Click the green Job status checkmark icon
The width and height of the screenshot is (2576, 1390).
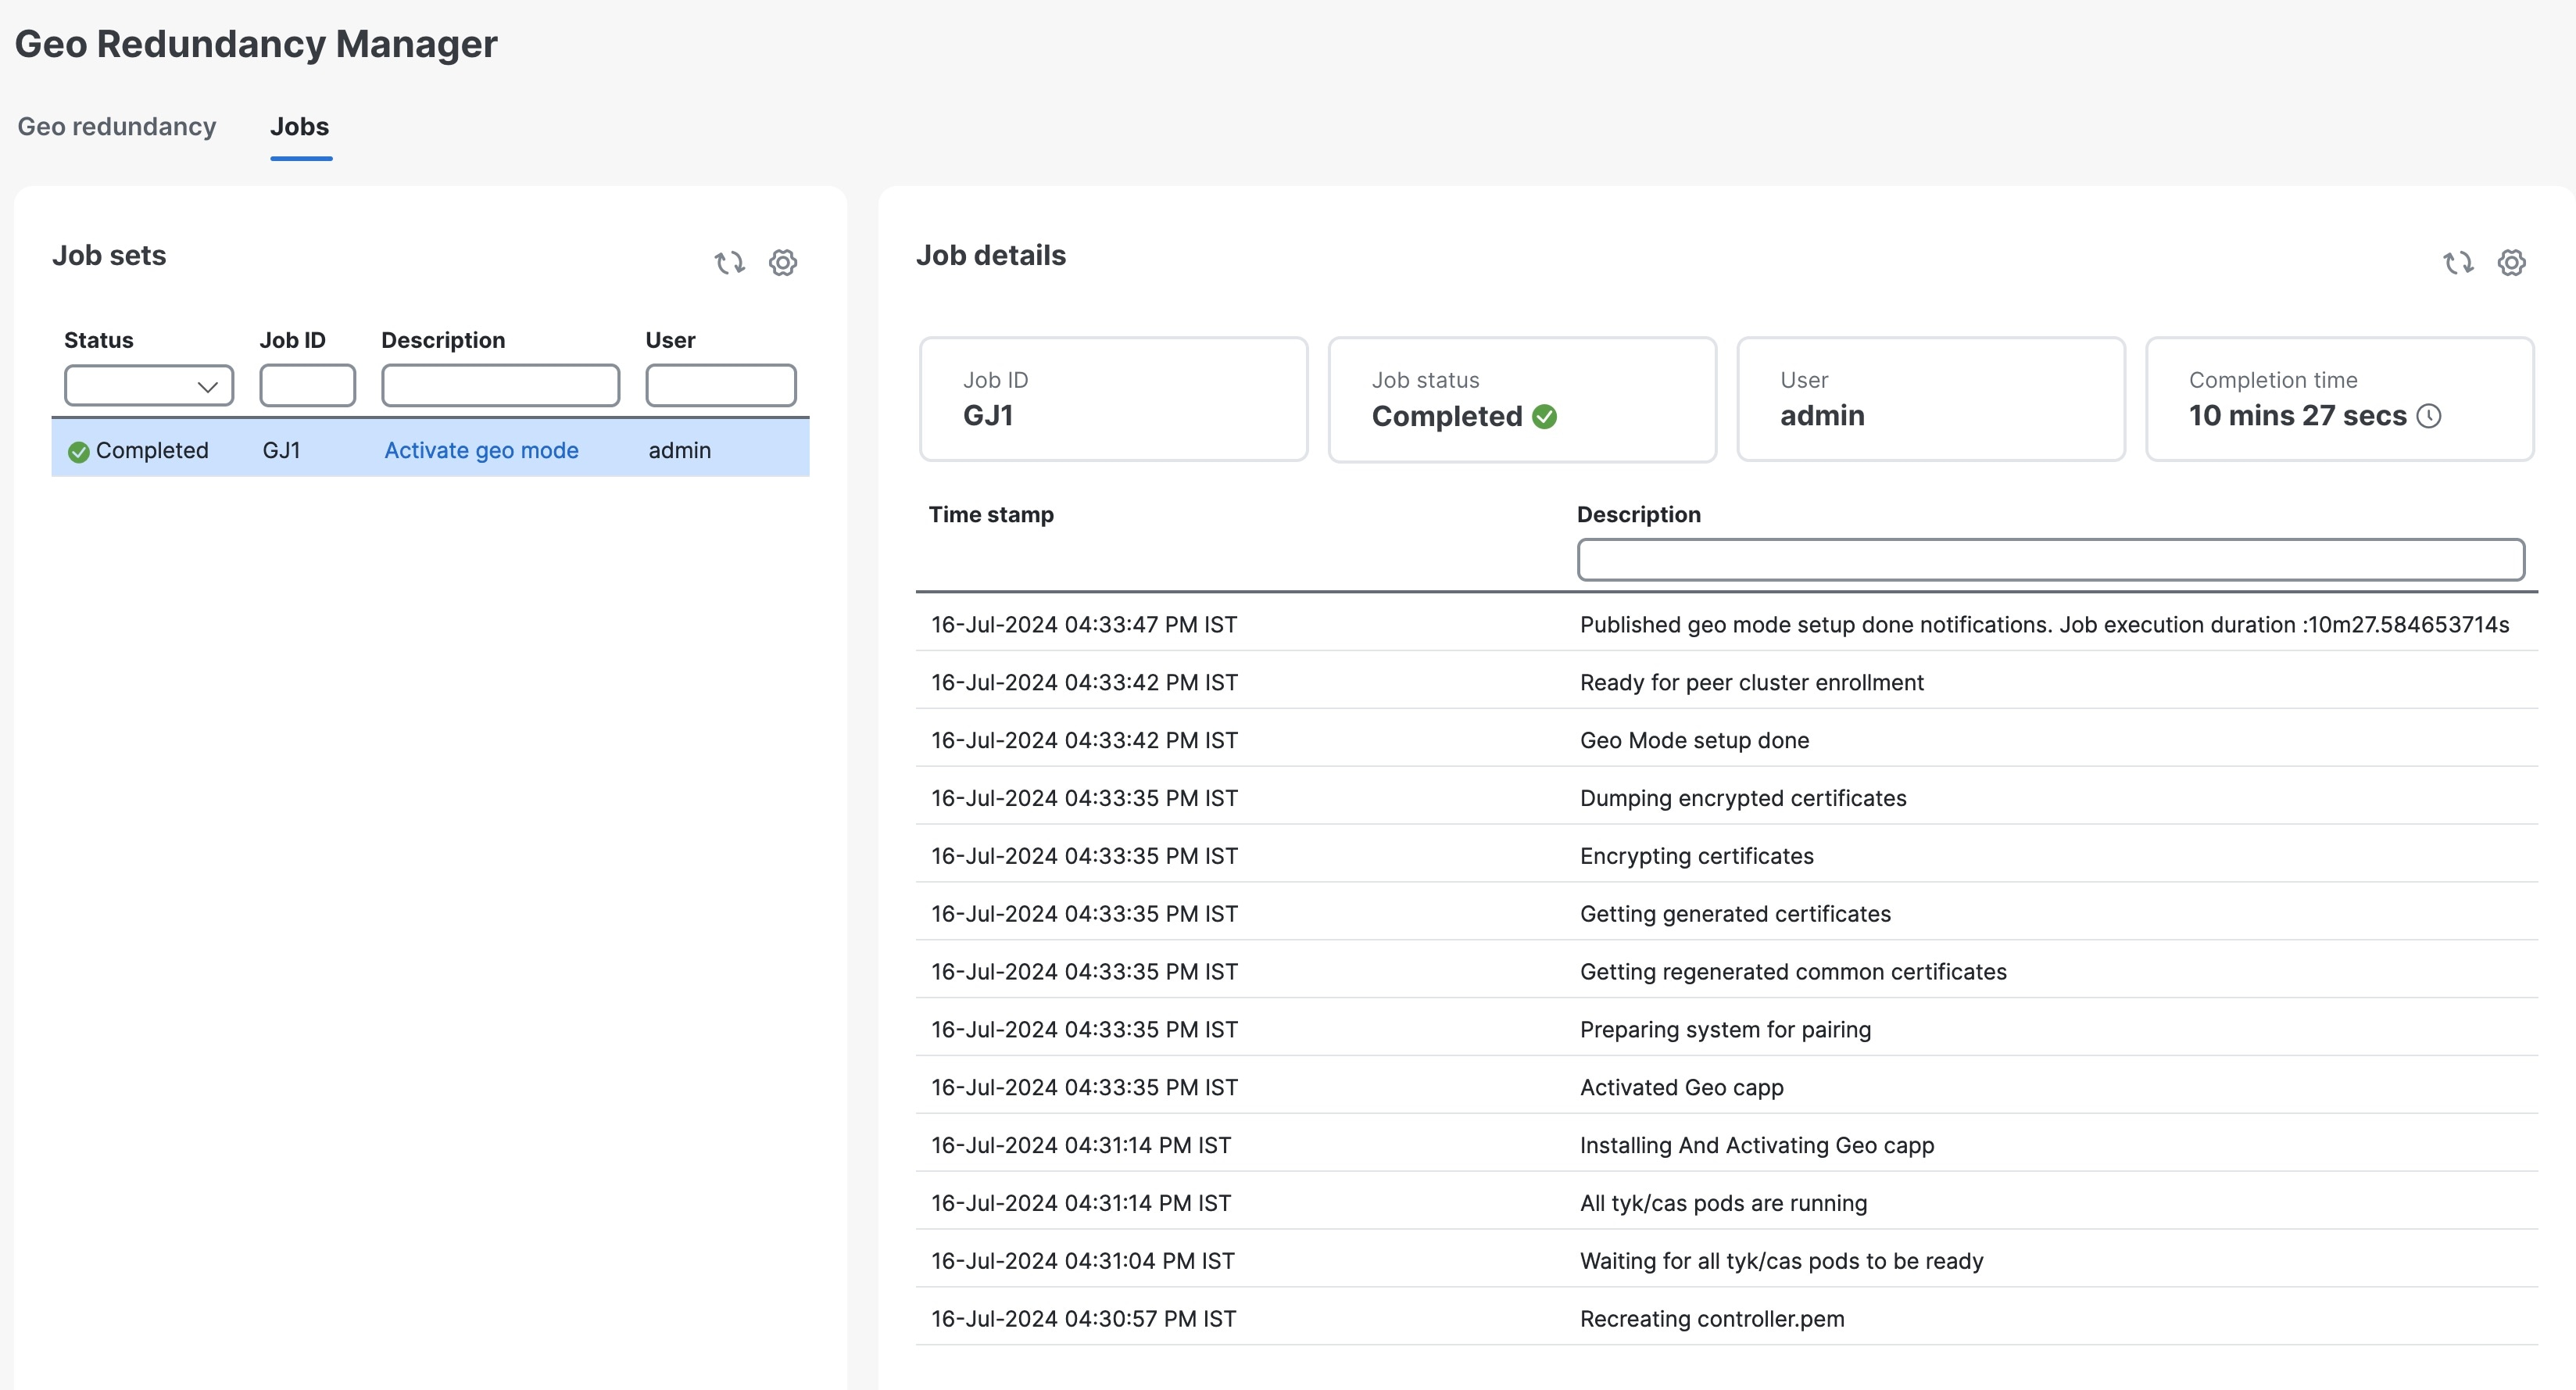point(1545,416)
